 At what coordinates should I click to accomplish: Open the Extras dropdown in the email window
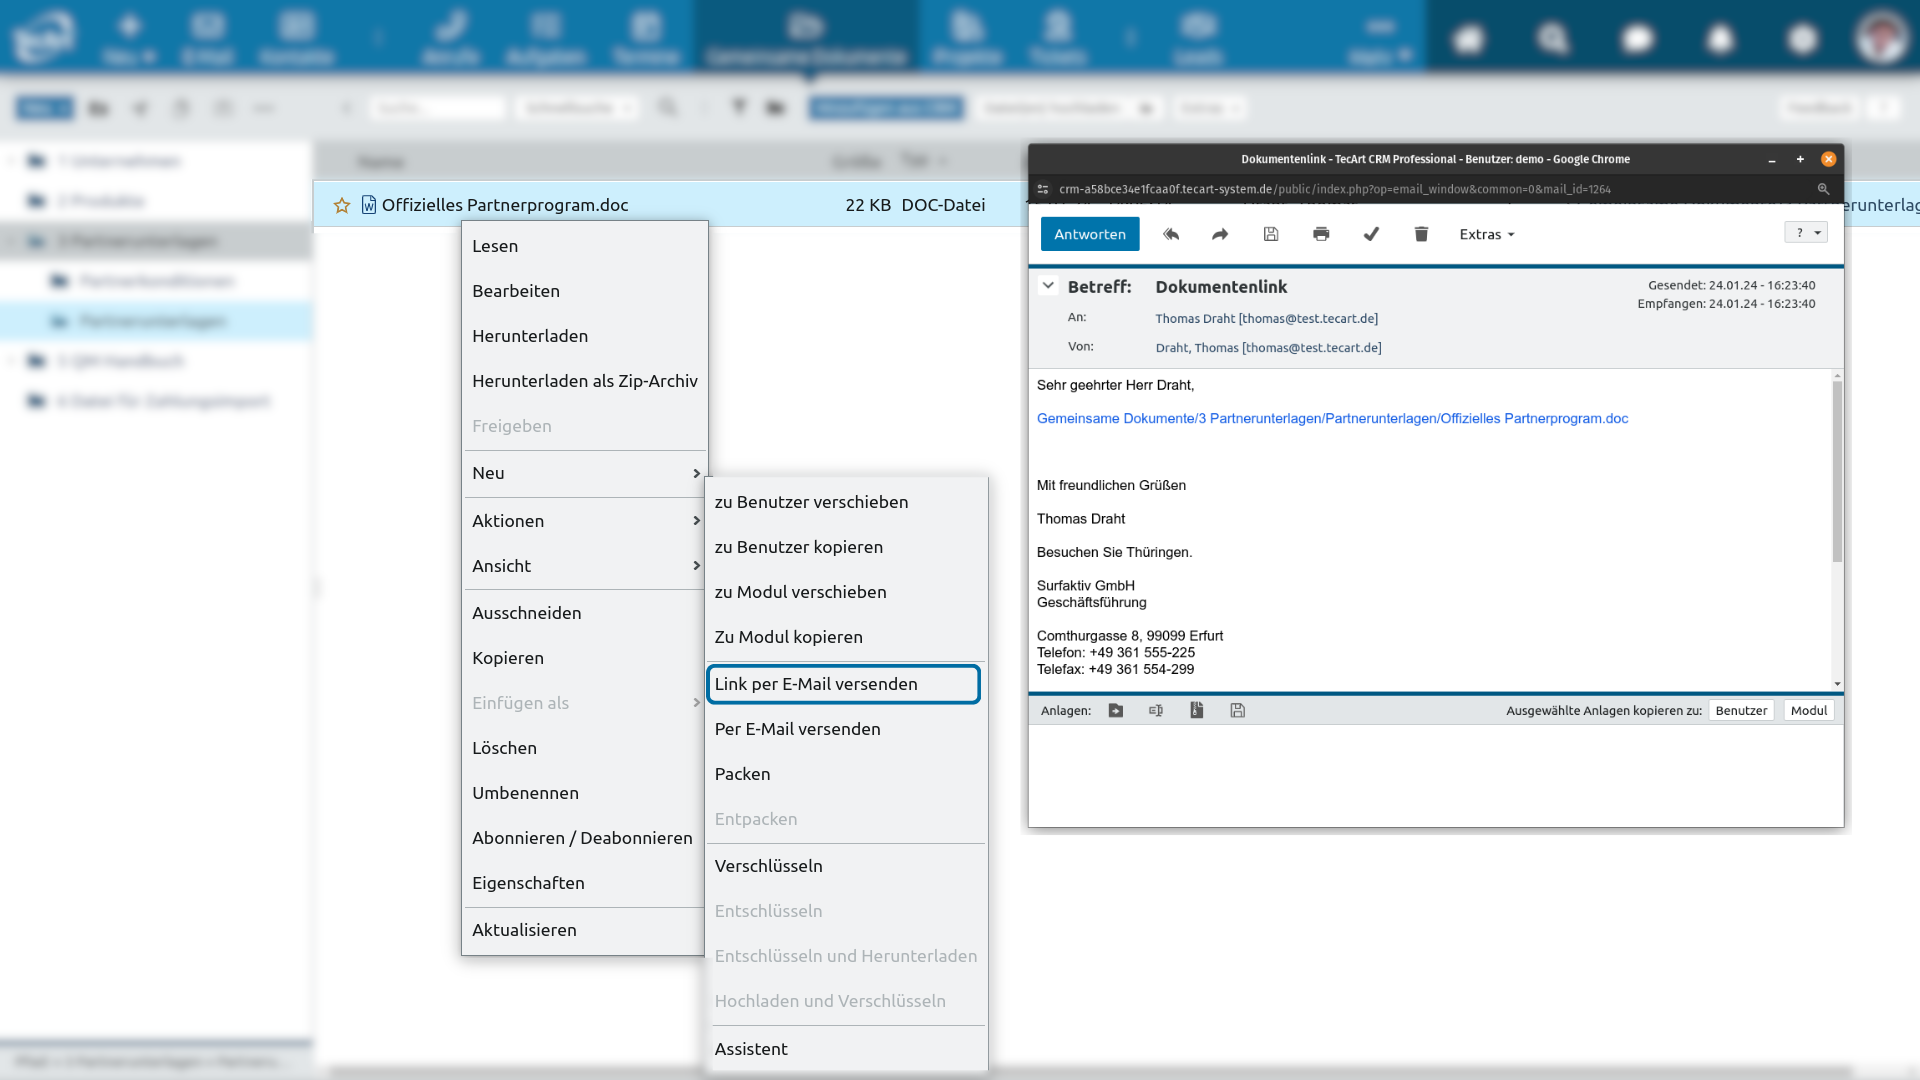(x=1486, y=234)
